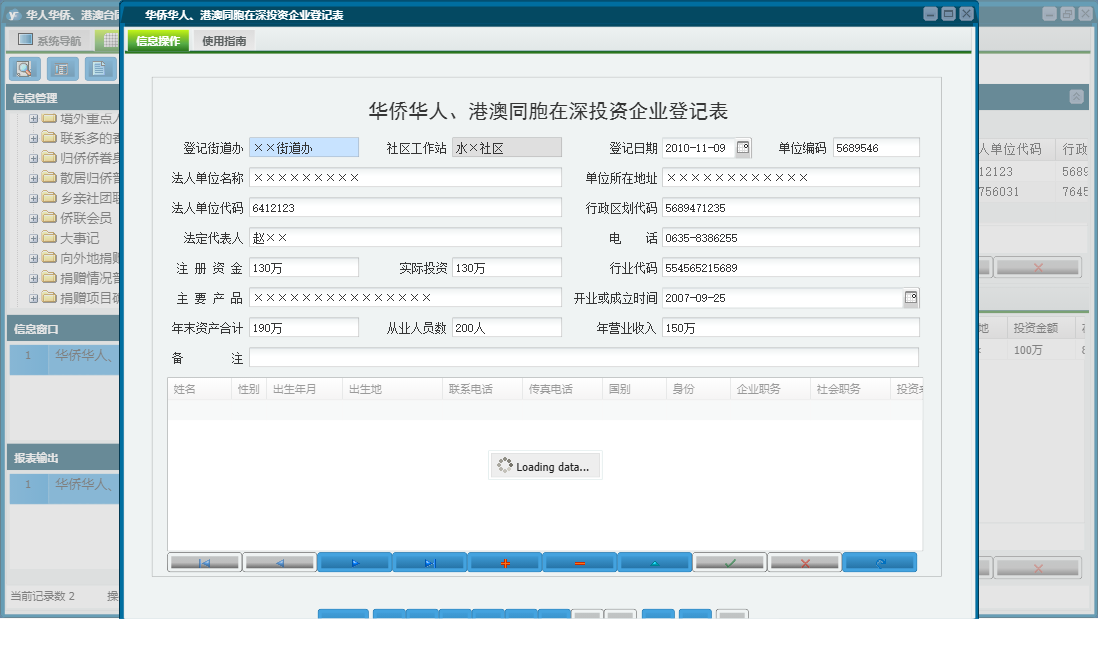Open the 信息操作 tab
The image size is (1098, 655).
pyautogui.click(x=157, y=41)
